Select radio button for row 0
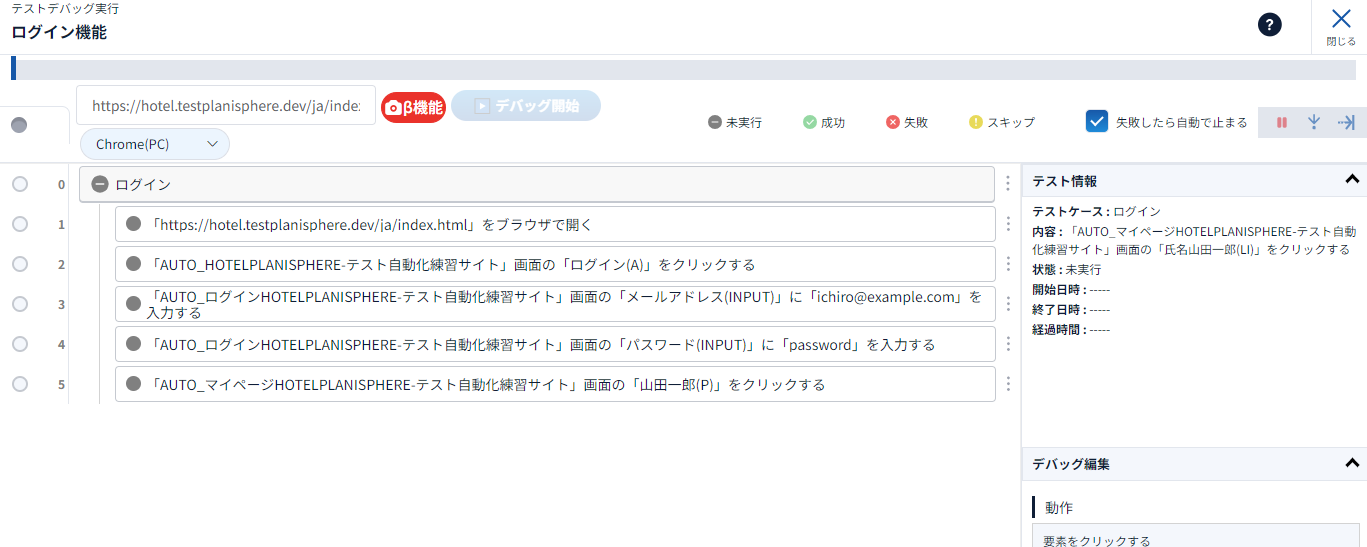The width and height of the screenshot is (1367, 547). (x=20, y=184)
